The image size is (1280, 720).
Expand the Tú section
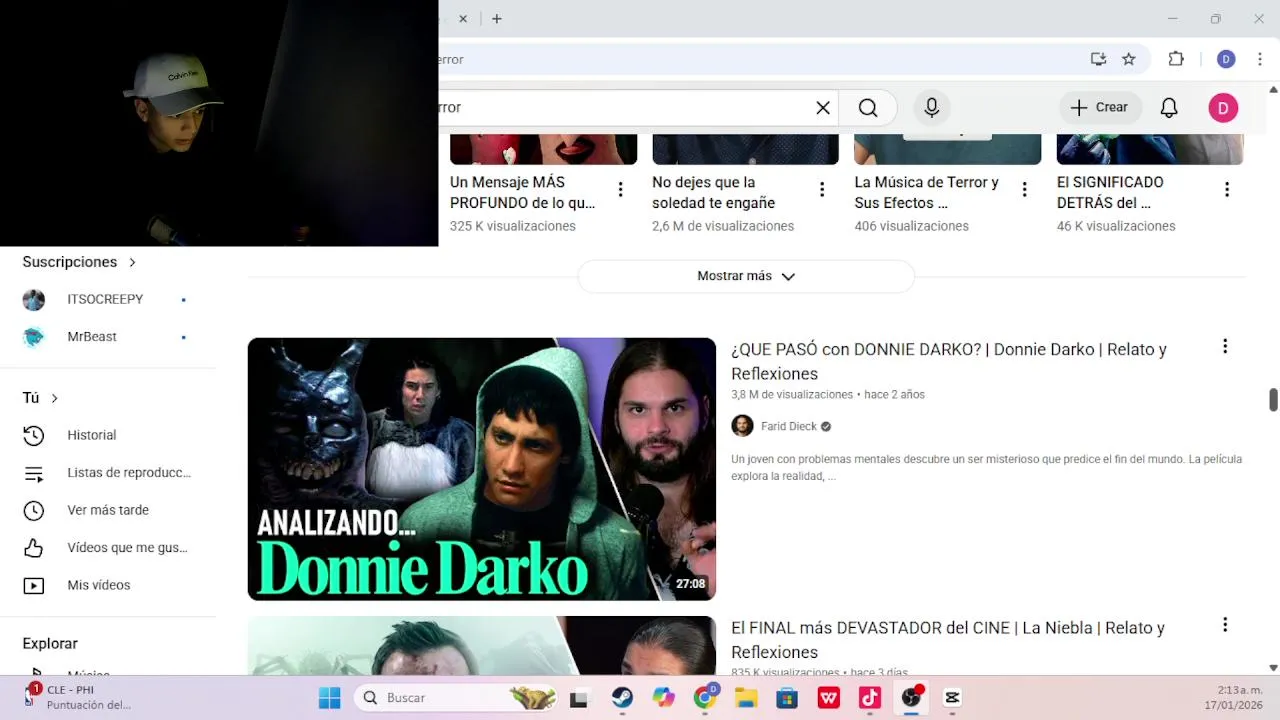click(x=40, y=398)
